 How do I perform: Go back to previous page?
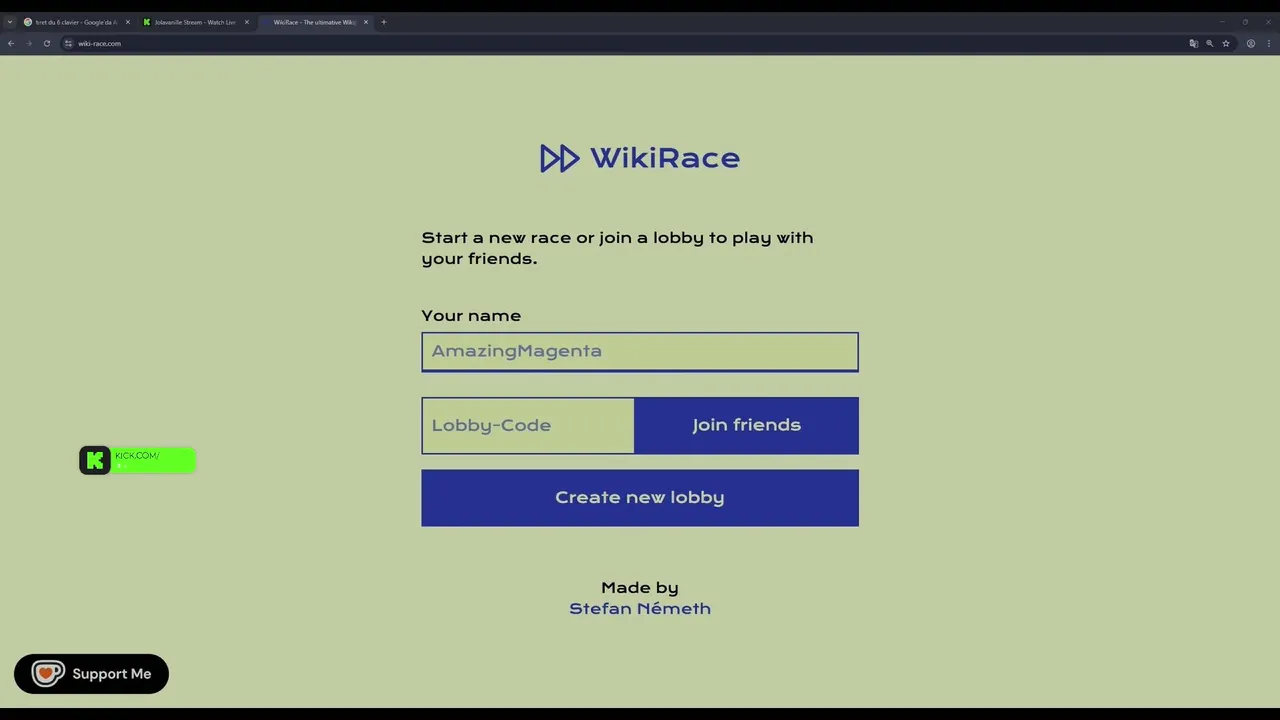pos(11,43)
